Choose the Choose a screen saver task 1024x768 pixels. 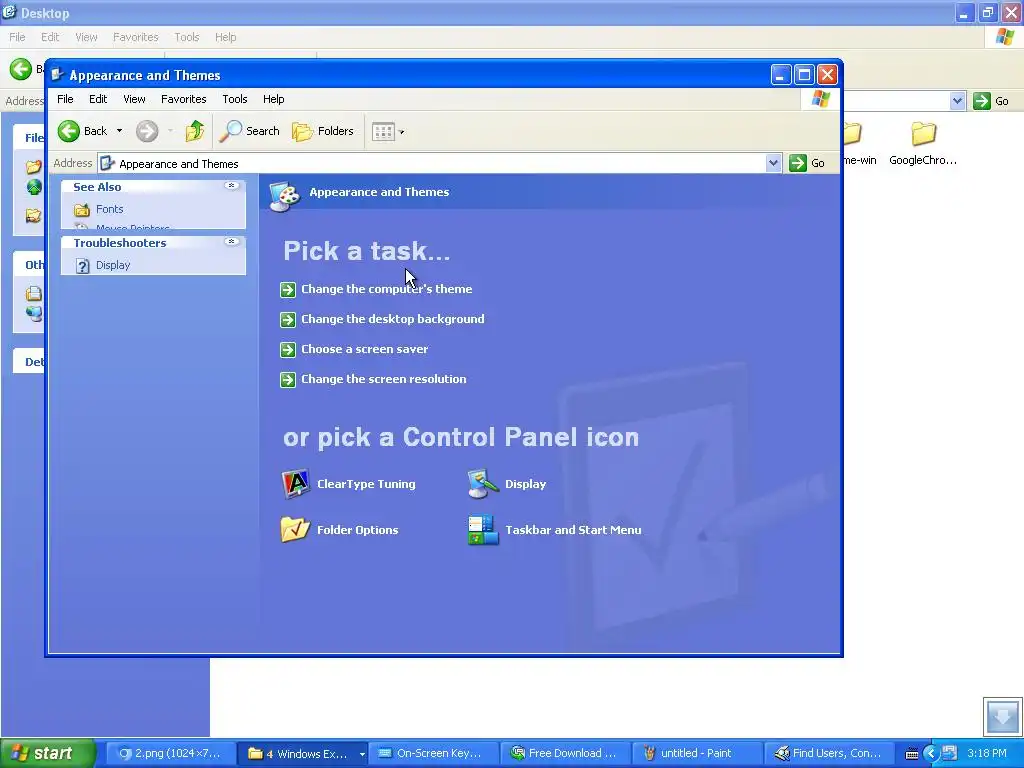tap(364, 349)
